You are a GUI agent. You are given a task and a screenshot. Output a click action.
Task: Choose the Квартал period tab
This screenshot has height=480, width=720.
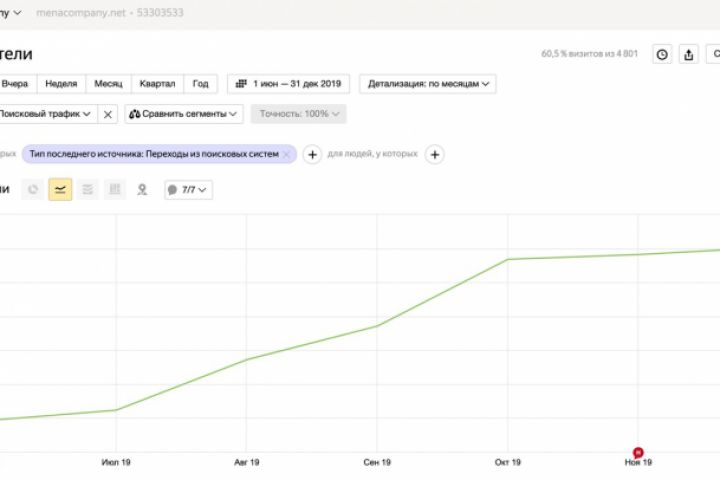click(x=158, y=84)
